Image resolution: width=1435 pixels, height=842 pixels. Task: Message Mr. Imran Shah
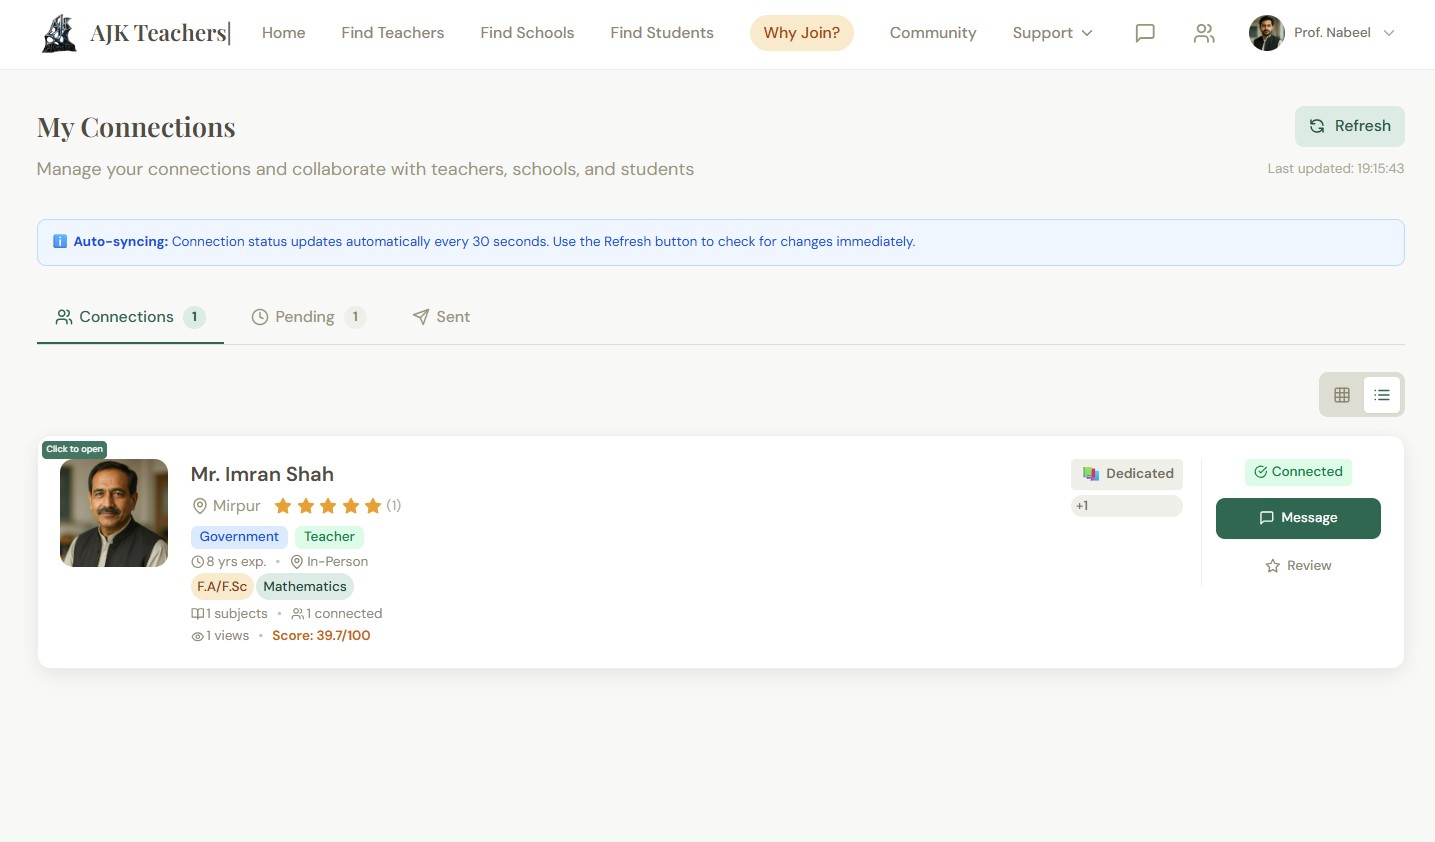1298,518
